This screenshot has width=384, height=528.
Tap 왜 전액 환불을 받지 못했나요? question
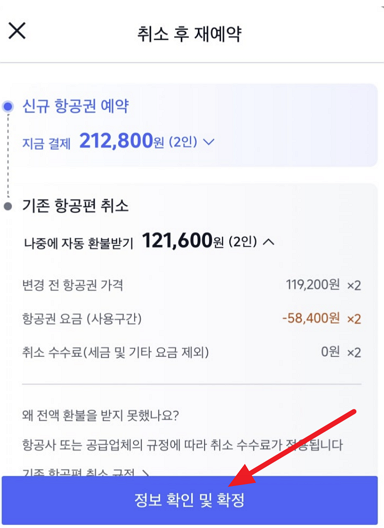[100, 416]
